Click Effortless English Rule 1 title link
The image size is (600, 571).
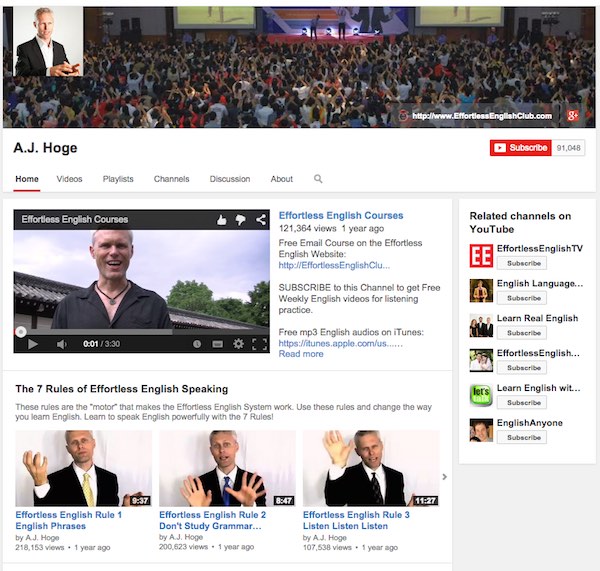pyautogui.click(x=68, y=520)
